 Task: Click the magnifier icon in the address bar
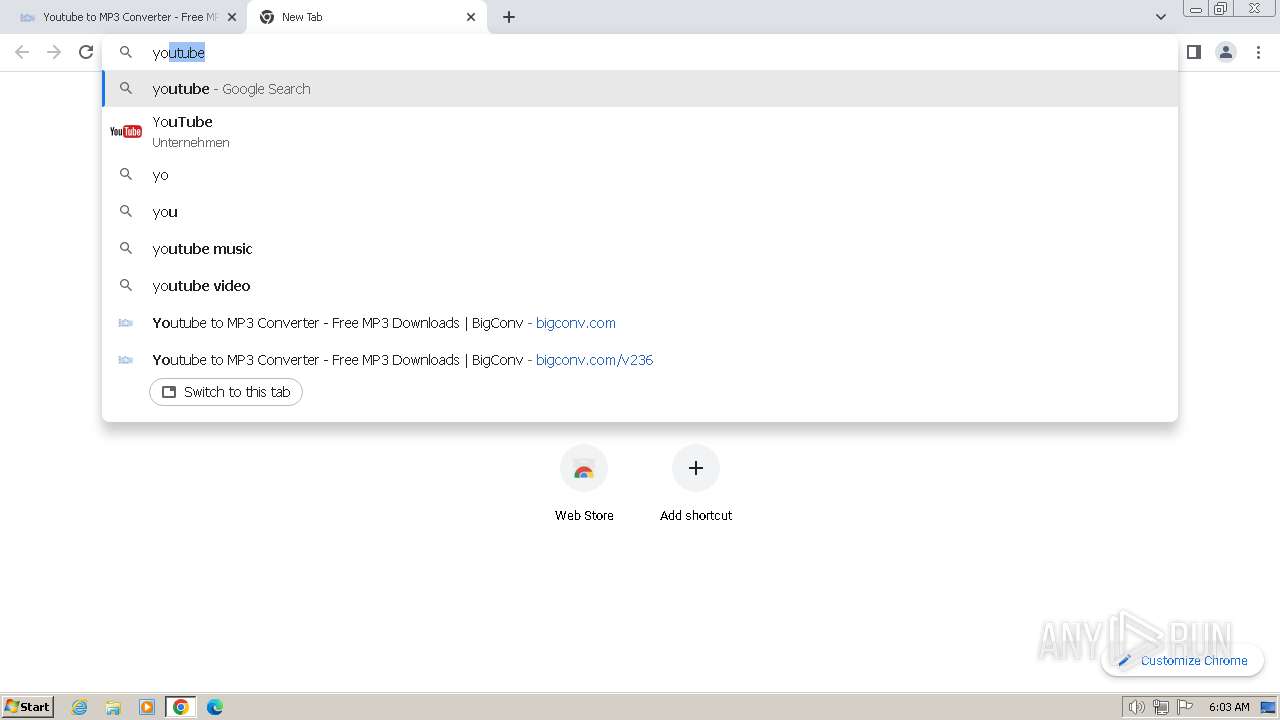click(126, 52)
